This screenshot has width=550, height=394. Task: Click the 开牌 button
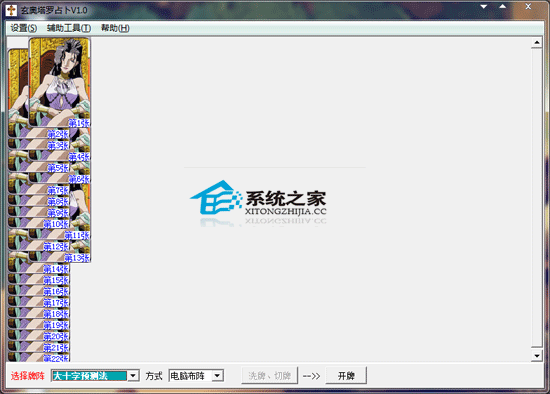tap(346, 376)
